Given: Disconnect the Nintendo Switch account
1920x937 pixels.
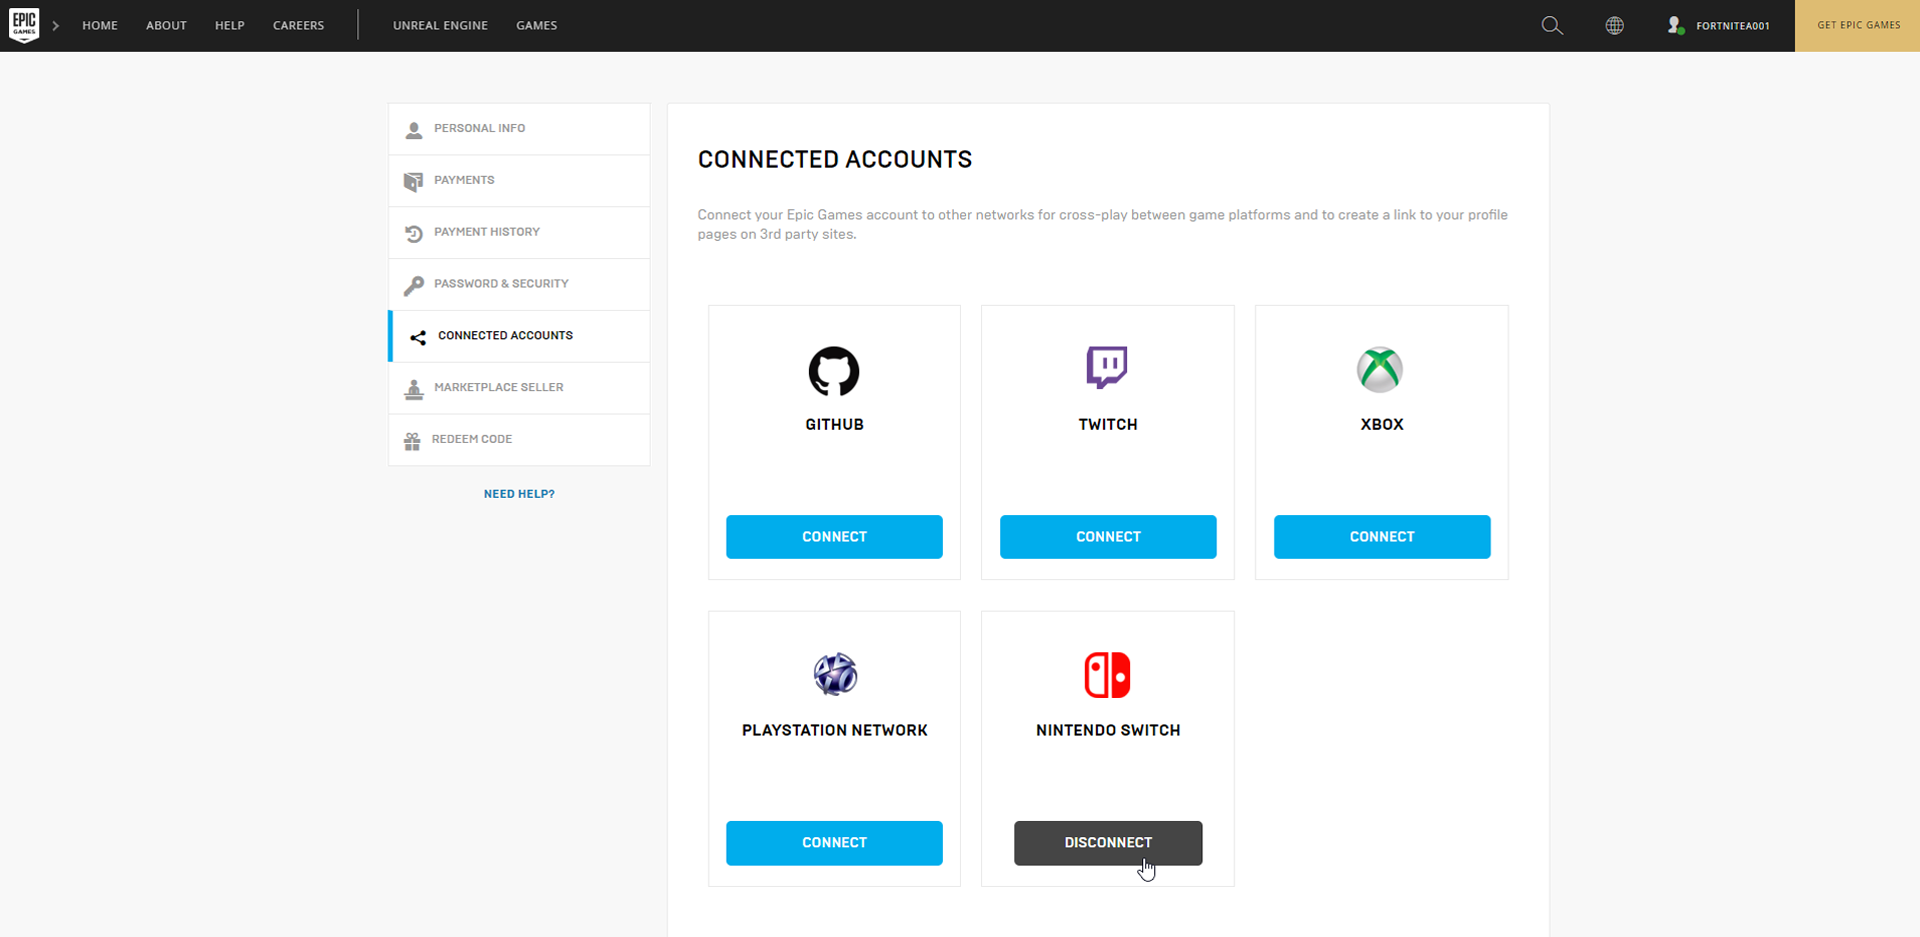Looking at the screenshot, I should point(1108,843).
